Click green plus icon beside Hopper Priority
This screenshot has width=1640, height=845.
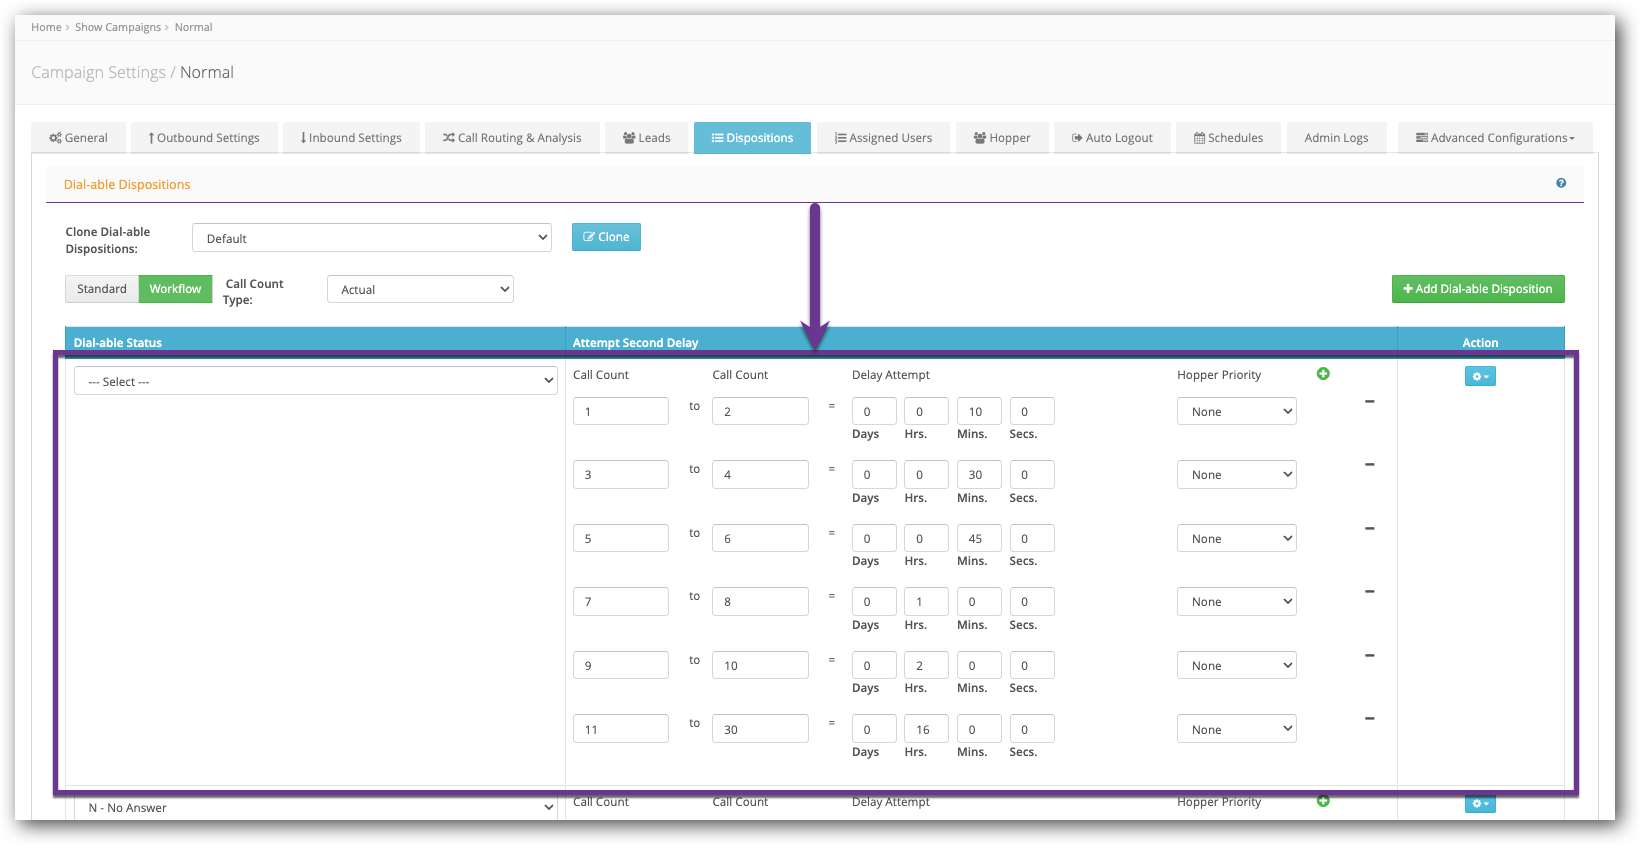(x=1323, y=374)
